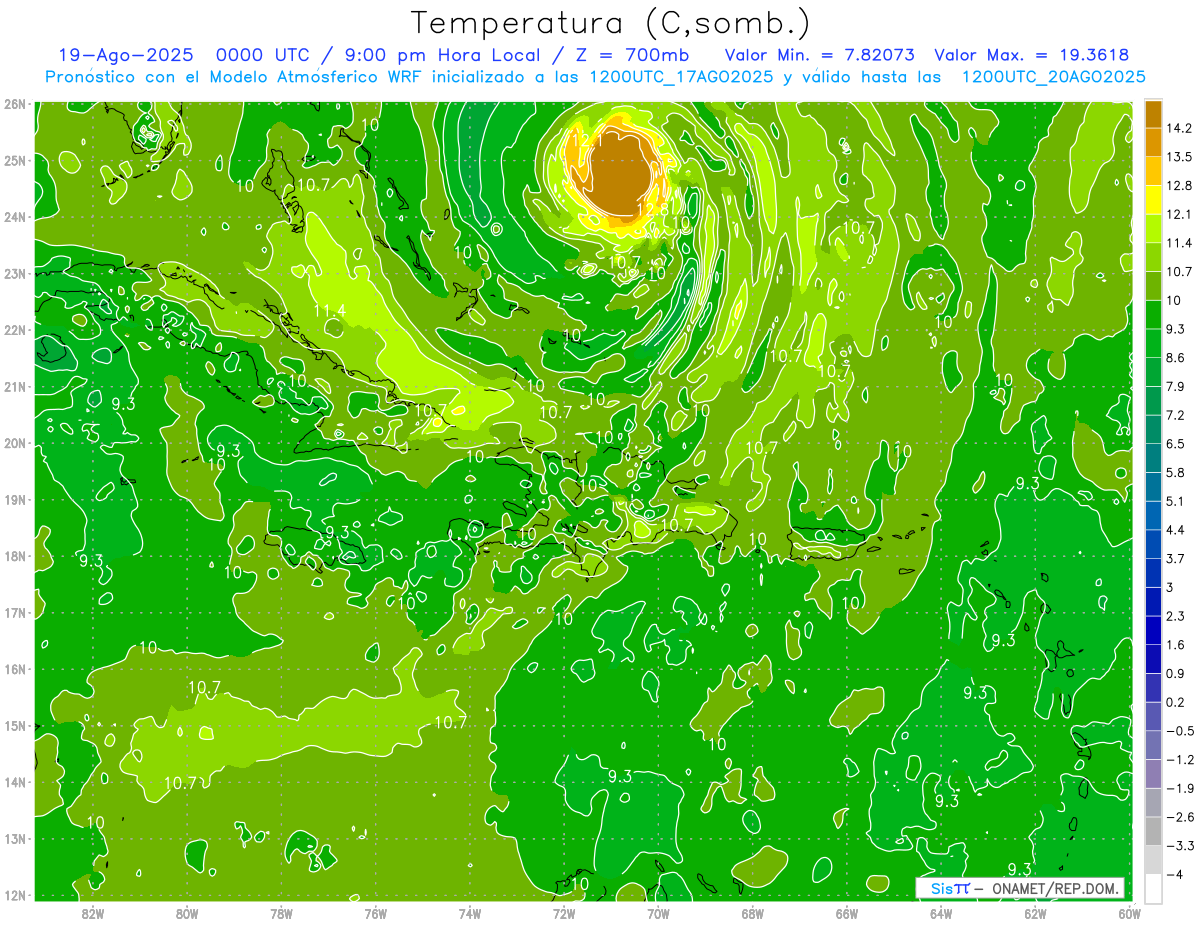Click the 18N latitude axis label
1200x927 pixels.
point(15,556)
